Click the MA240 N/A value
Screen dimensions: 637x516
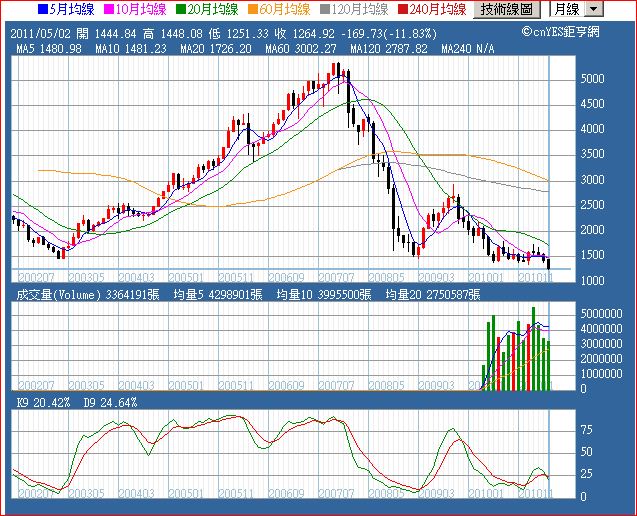click(x=468, y=49)
